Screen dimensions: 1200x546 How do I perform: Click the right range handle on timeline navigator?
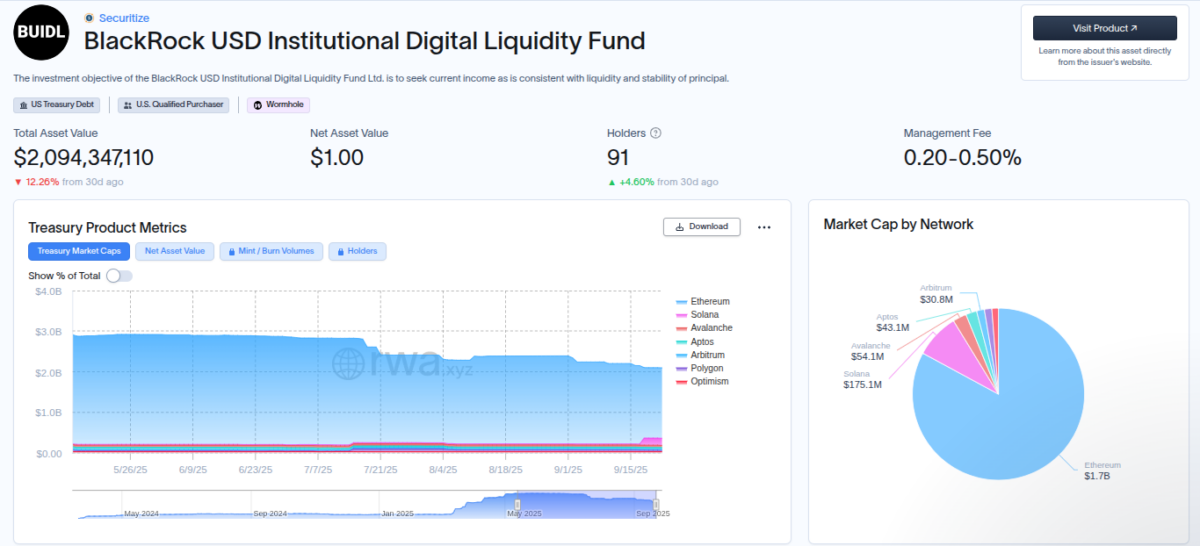tap(657, 504)
